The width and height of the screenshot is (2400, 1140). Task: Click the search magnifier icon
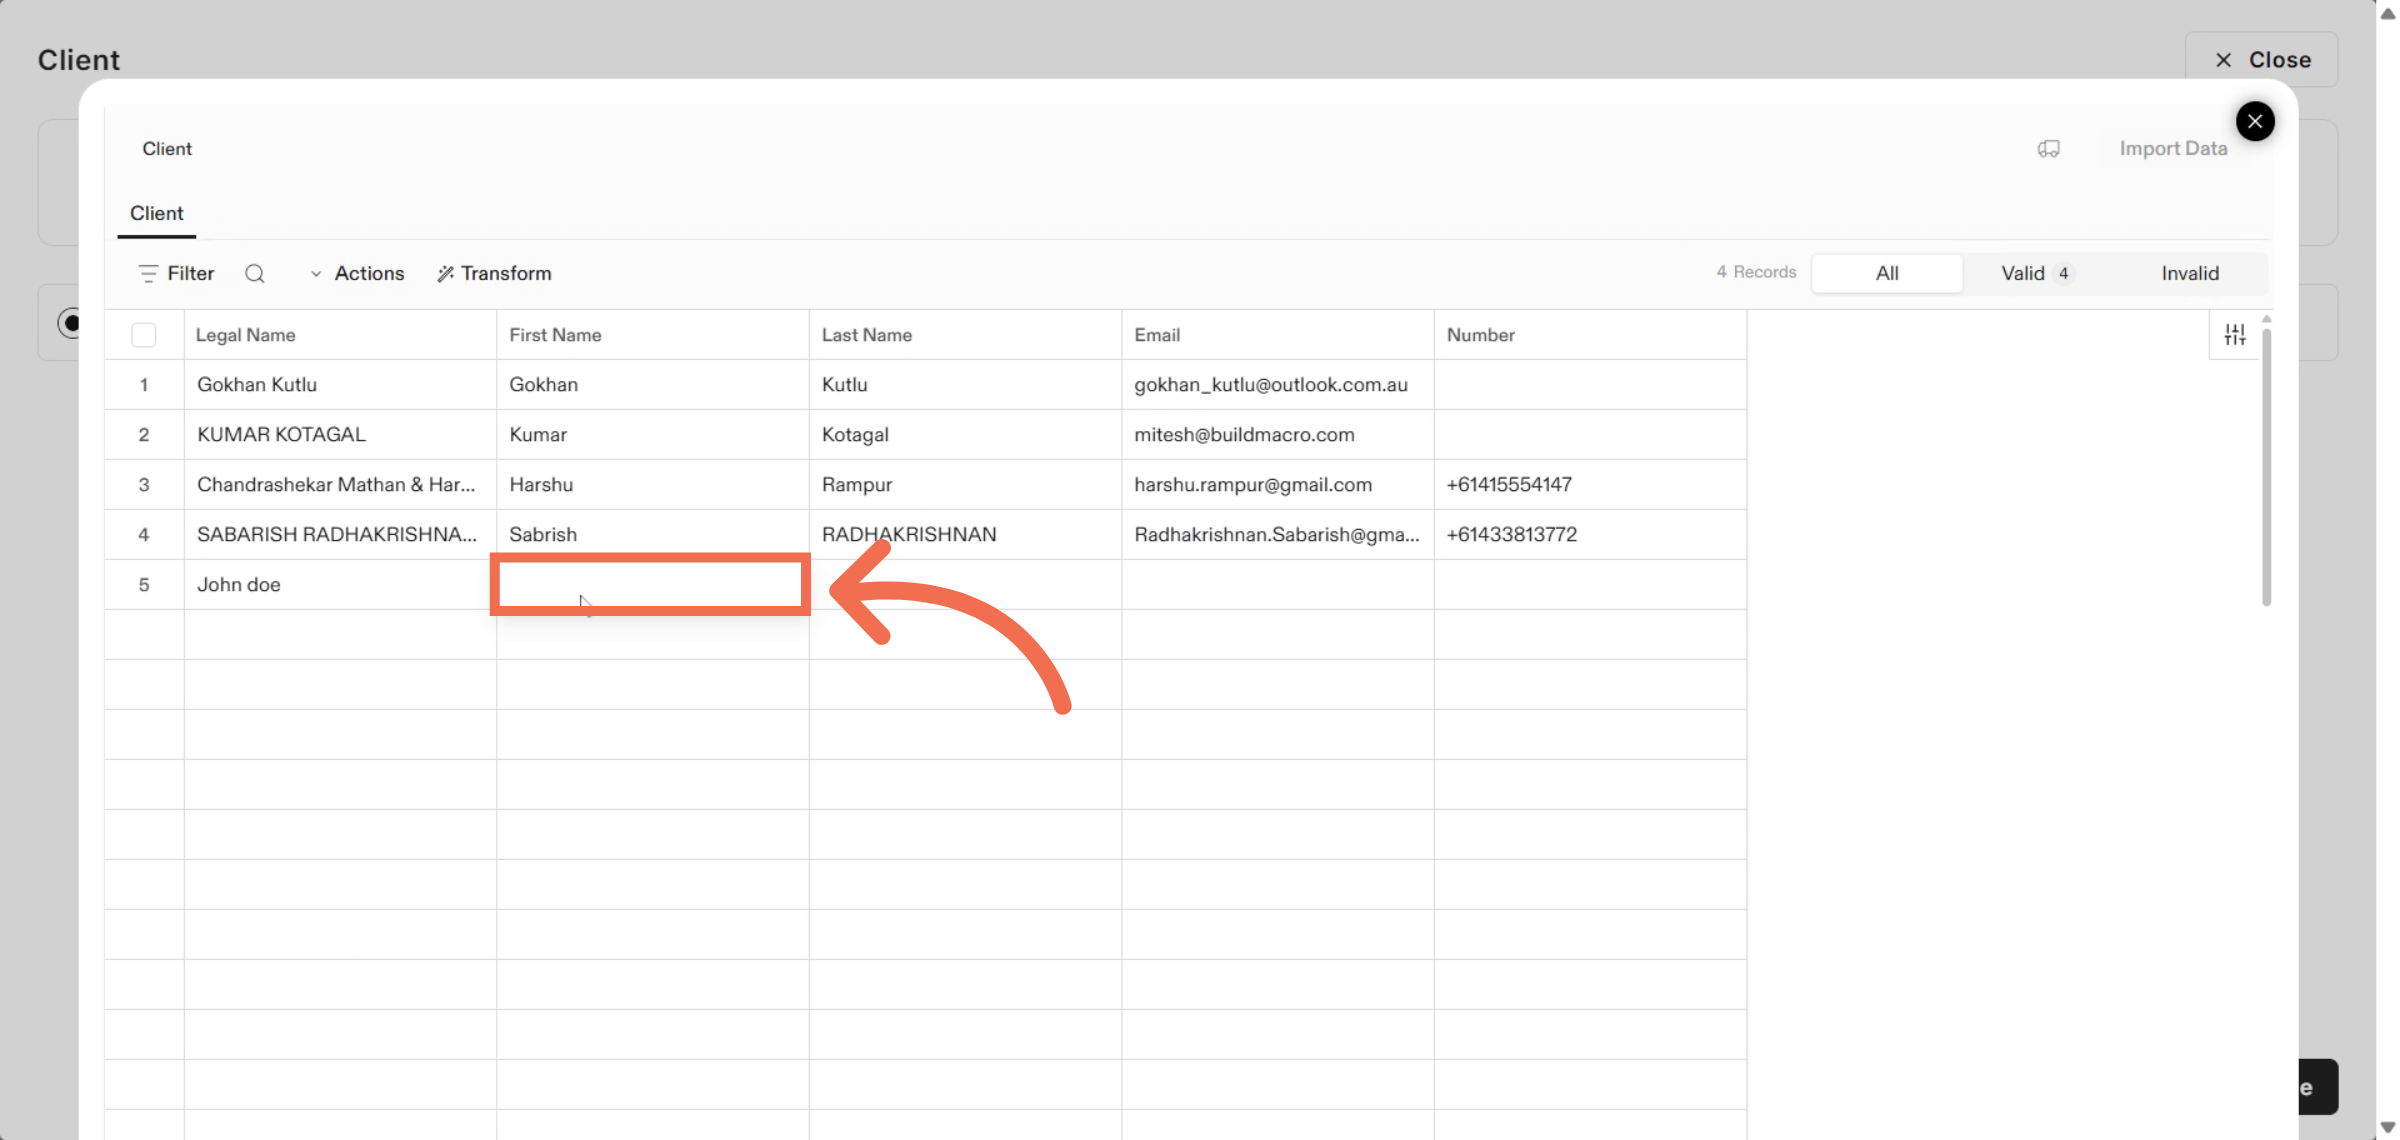coord(255,274)
